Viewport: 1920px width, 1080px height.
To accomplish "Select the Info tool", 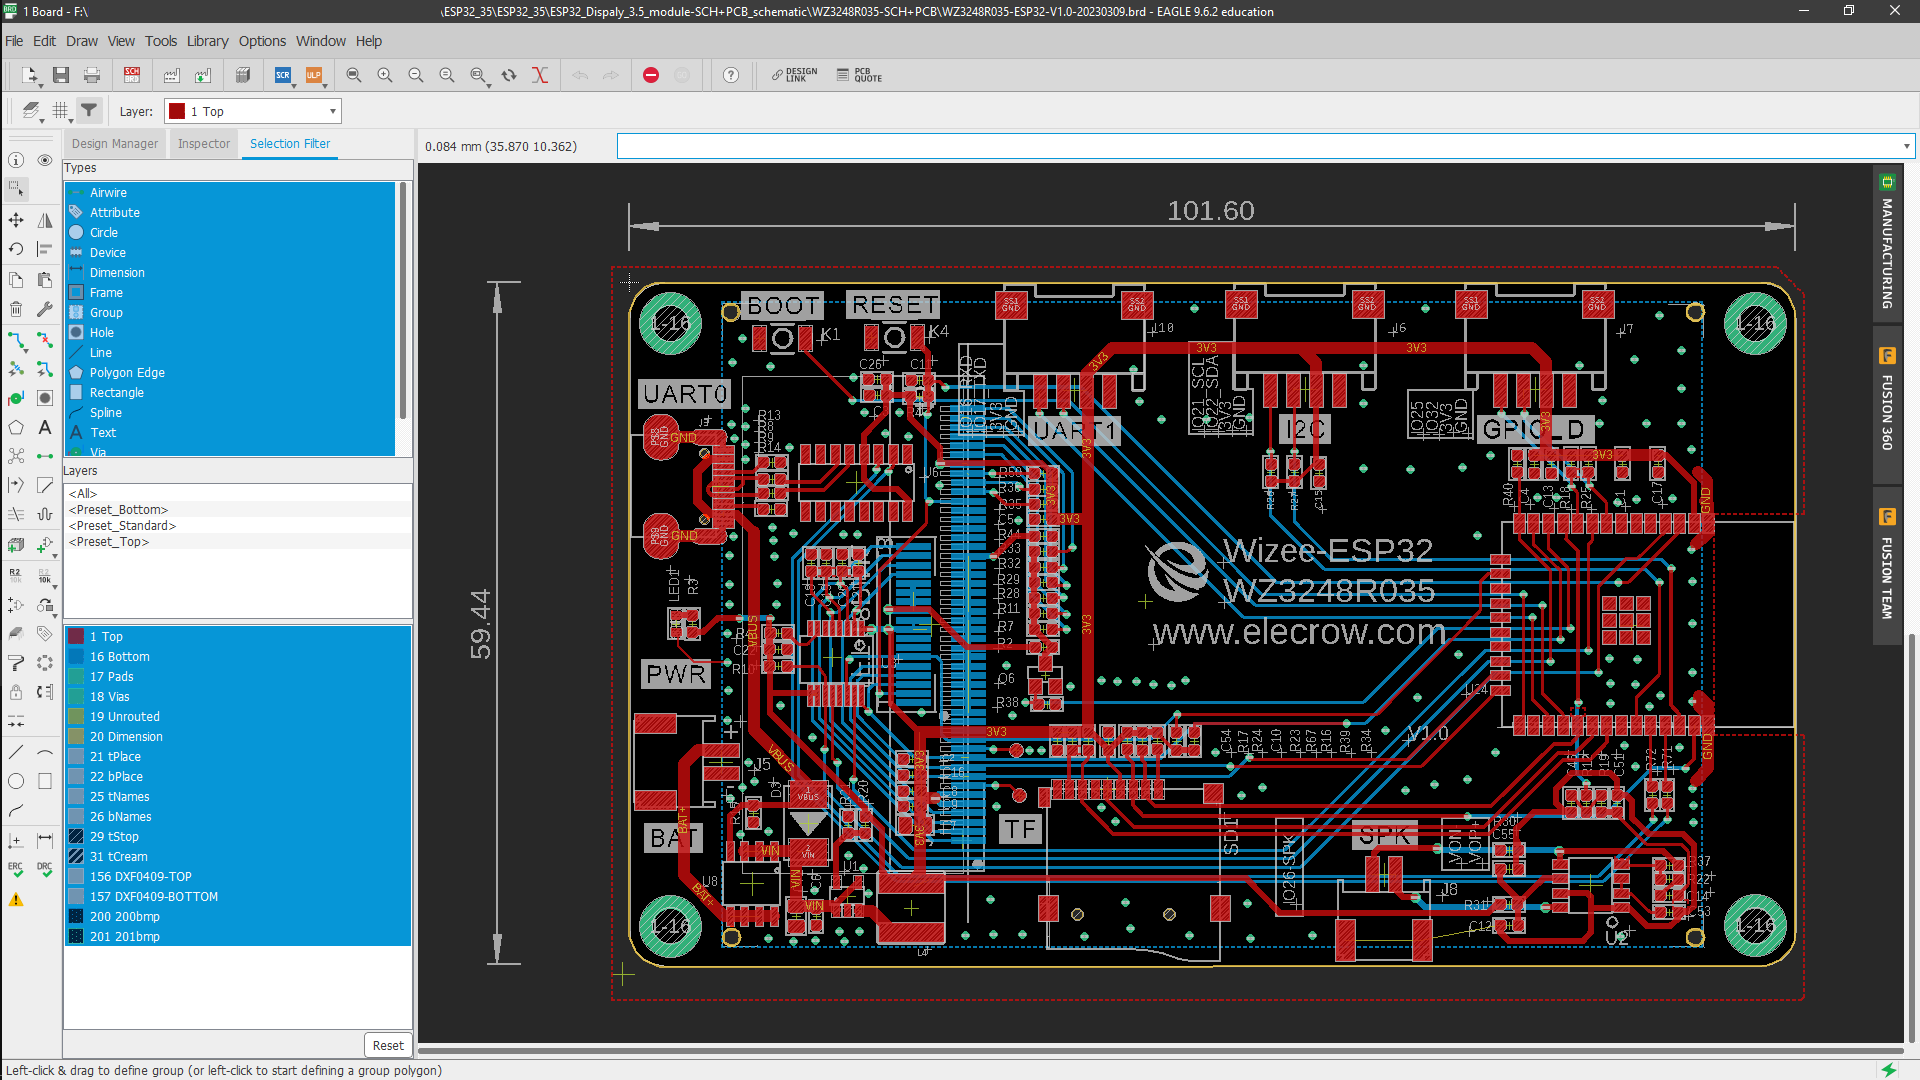I will pos(16,160).
